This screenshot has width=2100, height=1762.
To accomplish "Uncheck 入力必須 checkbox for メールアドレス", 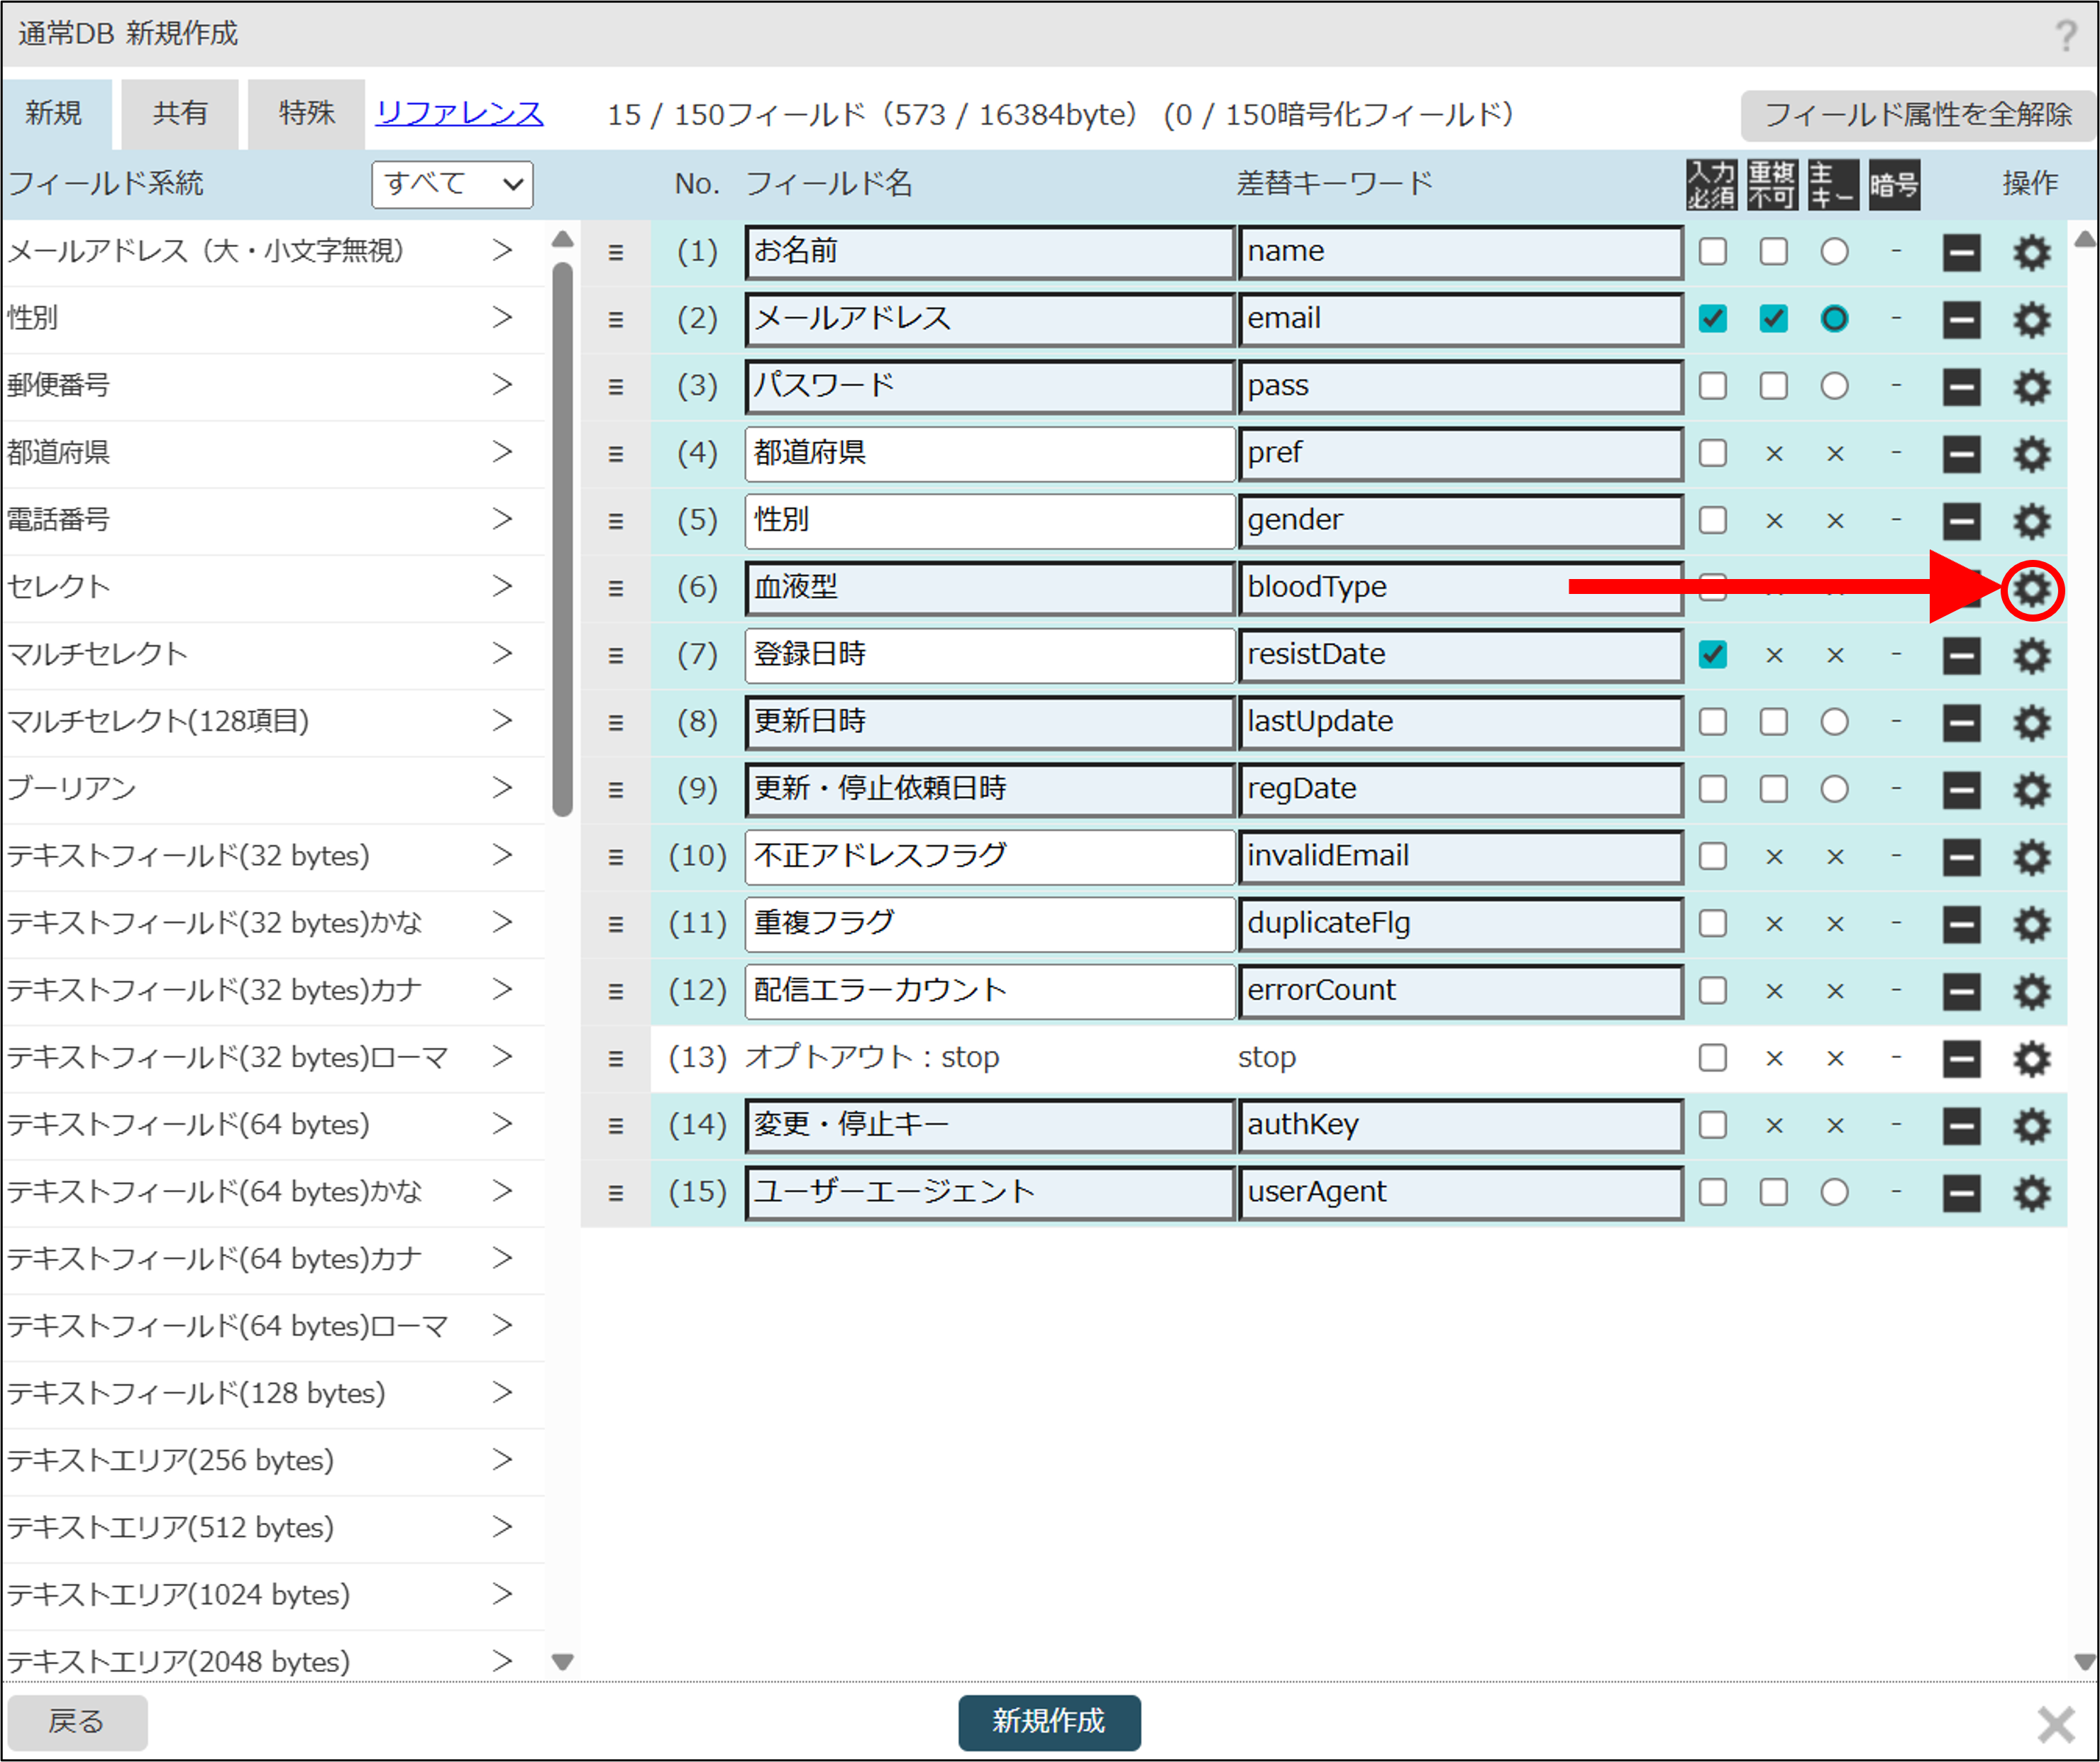I will pos(1713,319).
